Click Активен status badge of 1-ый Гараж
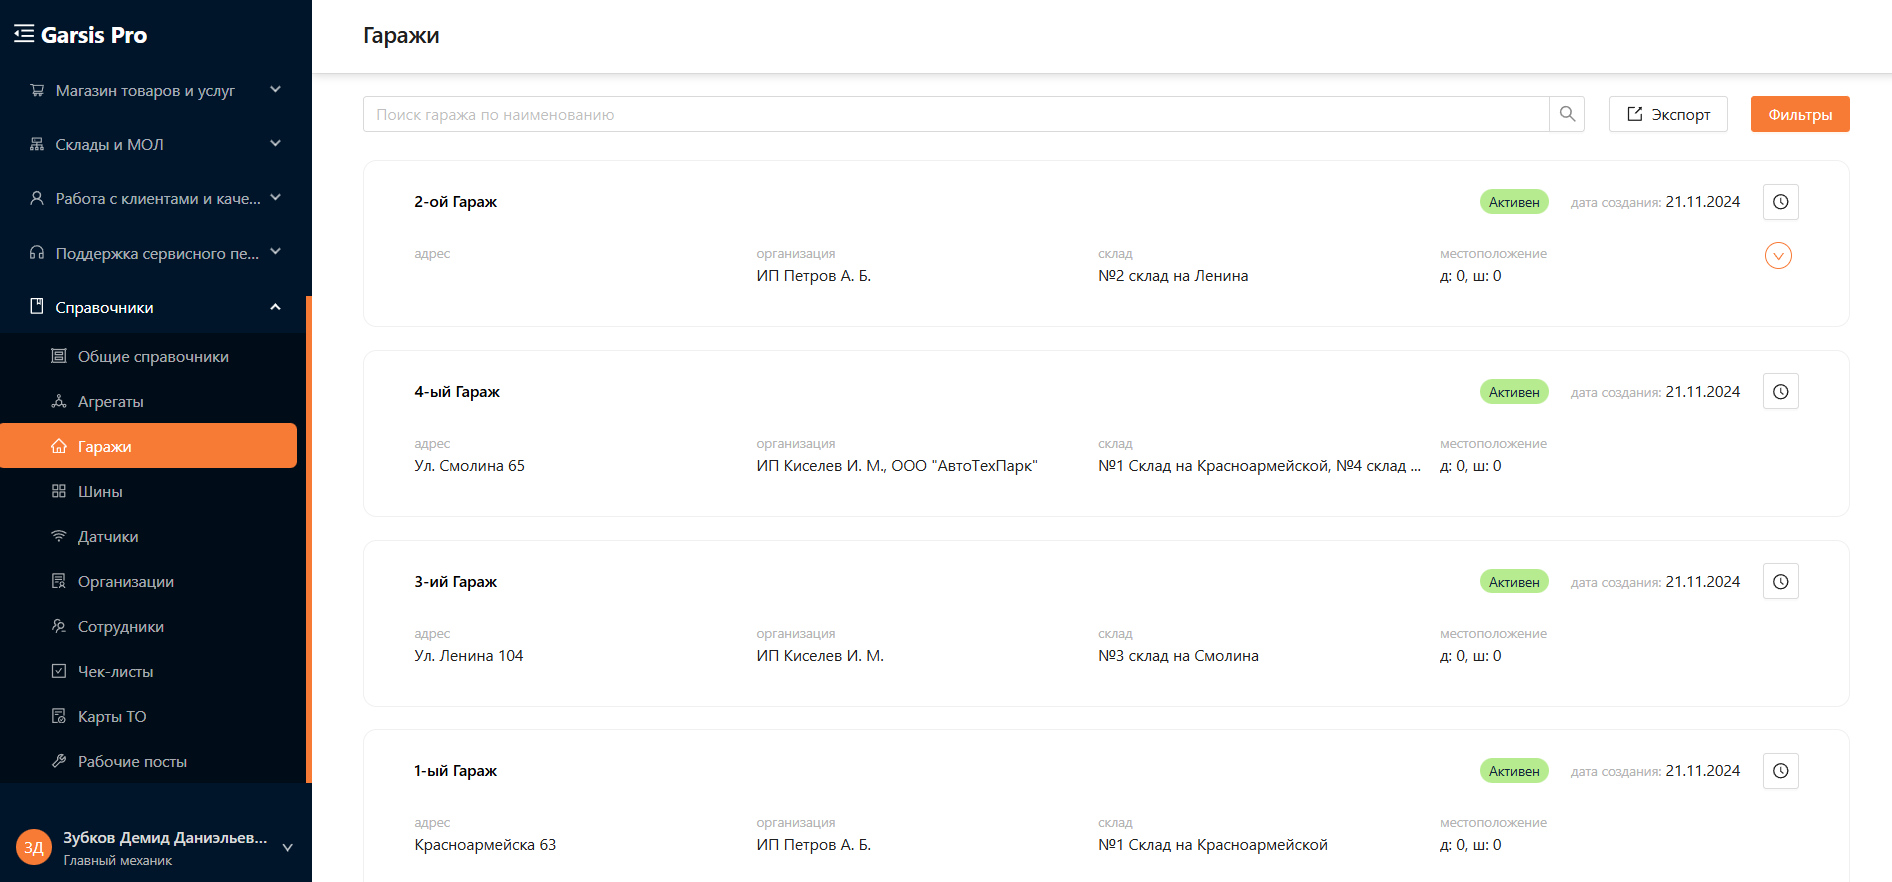1892x882 pixels. tap(1514, 771)
